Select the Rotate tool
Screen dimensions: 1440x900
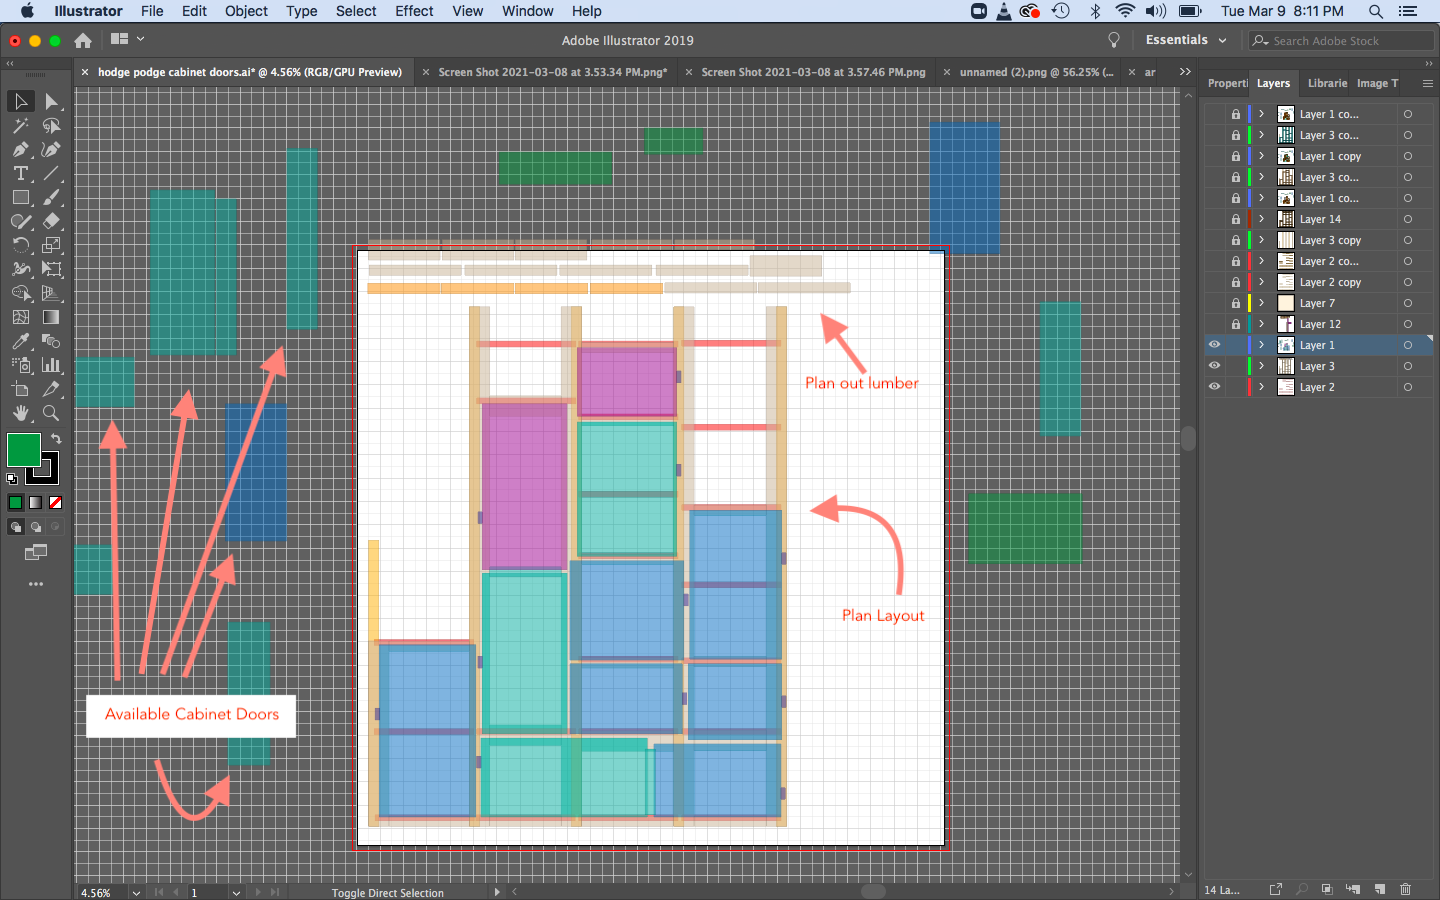(20, 245)
